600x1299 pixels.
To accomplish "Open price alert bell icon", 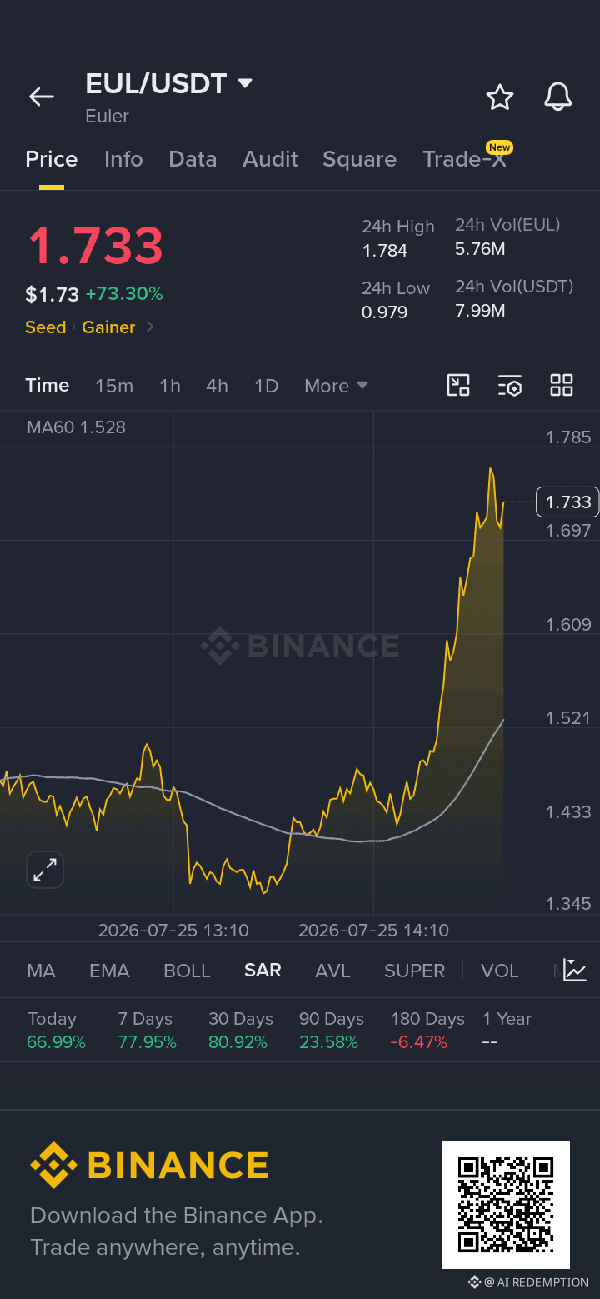I will click(558, 97).
